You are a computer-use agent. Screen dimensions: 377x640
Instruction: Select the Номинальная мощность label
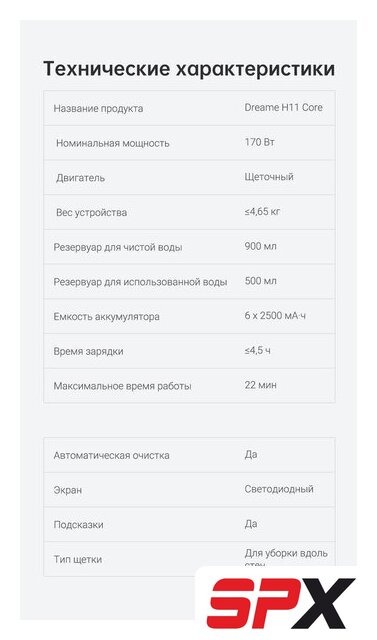112,143
